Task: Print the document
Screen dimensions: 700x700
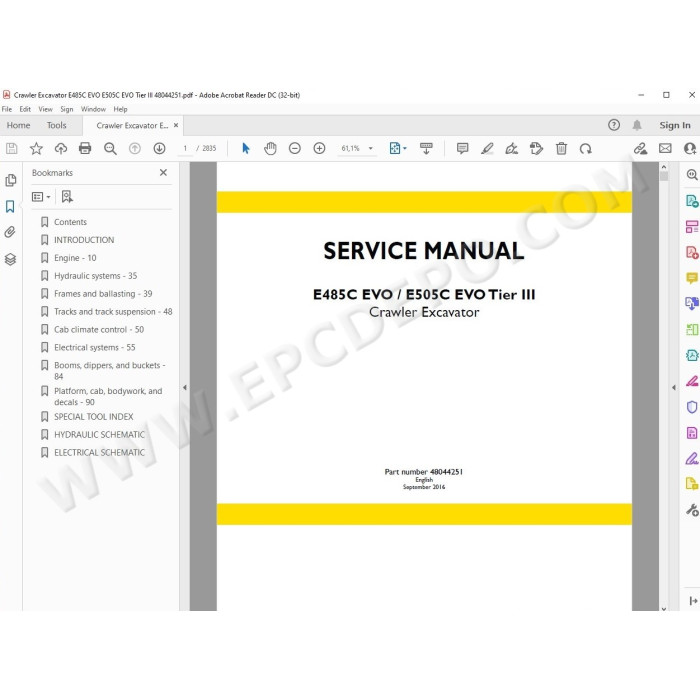Action: coord(85,148)
